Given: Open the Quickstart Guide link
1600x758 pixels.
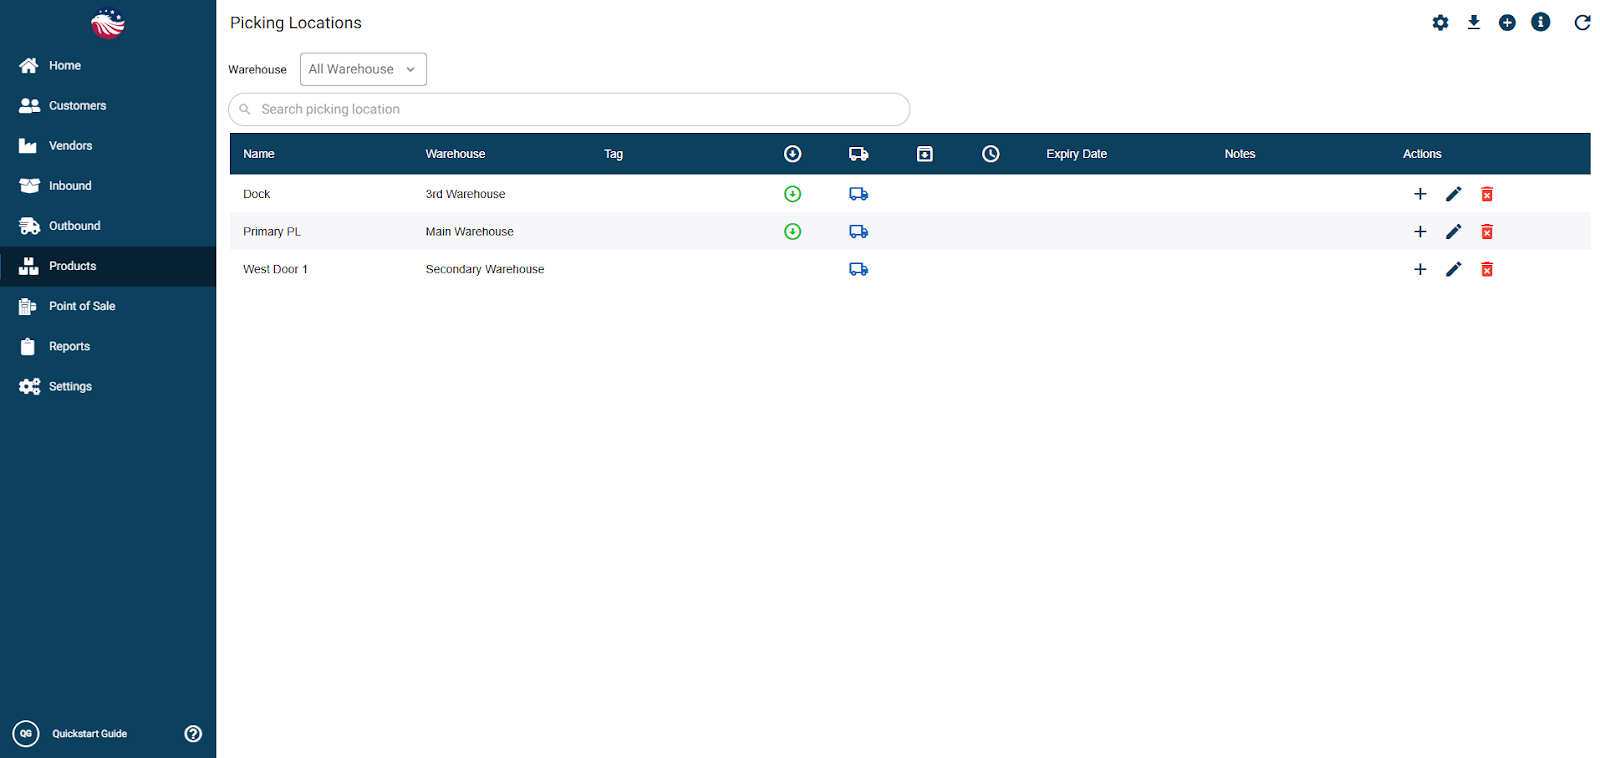Looking at the screenshot, I should [89, 734].
